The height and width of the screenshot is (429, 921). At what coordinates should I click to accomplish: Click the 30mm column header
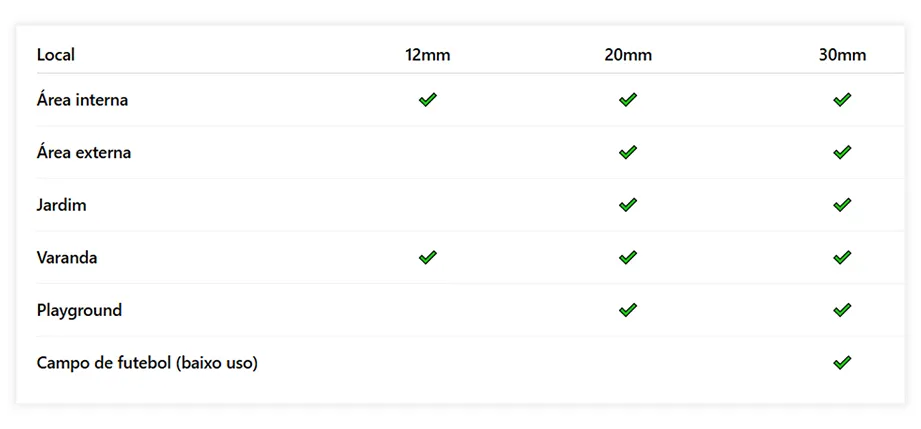[842, 55]
